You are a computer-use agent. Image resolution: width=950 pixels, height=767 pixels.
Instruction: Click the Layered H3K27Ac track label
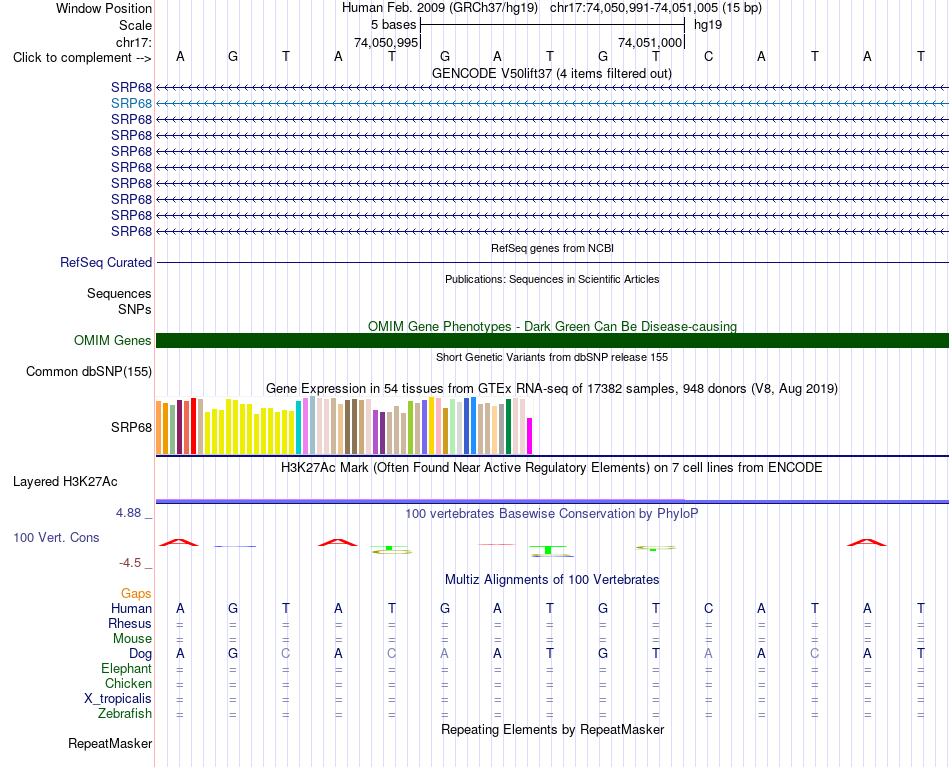coord(65,482)
